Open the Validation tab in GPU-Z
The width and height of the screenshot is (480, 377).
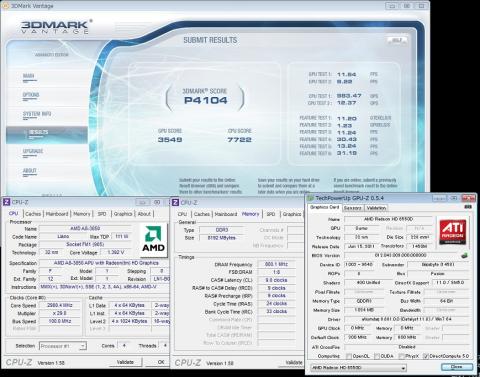coord(376,208)
